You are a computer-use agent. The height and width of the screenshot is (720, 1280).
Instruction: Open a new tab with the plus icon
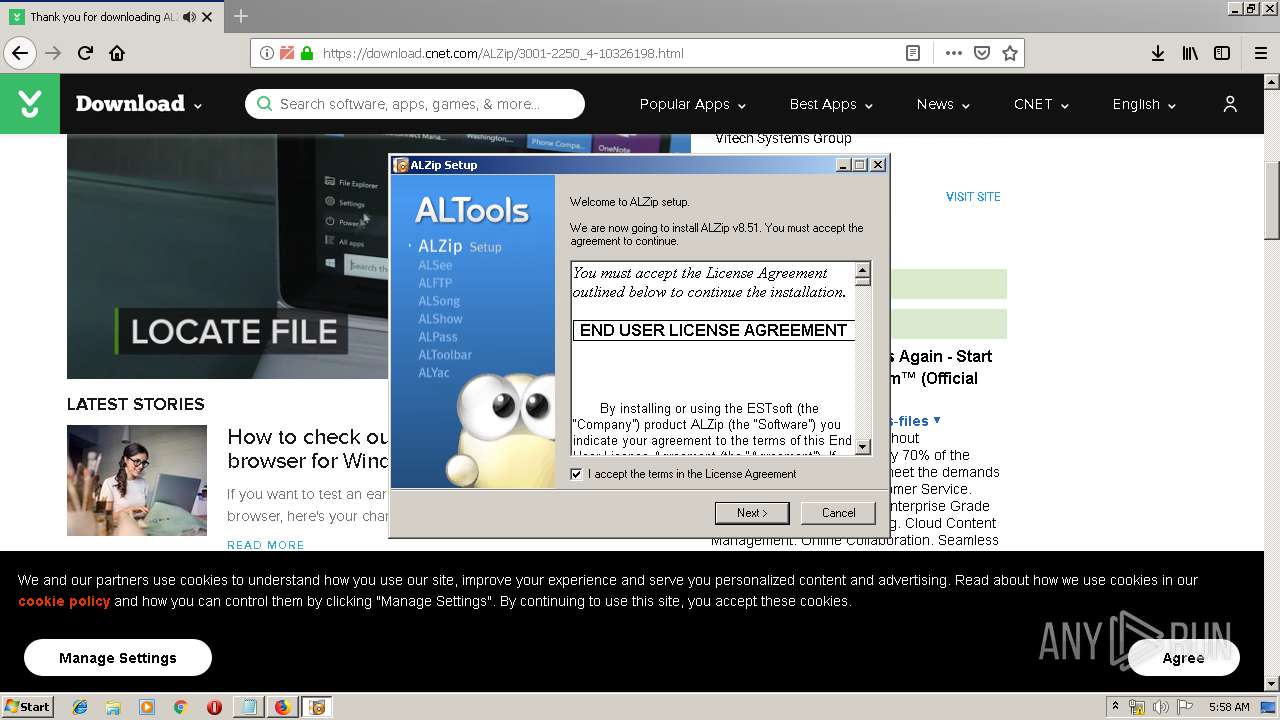click(241, 16)
